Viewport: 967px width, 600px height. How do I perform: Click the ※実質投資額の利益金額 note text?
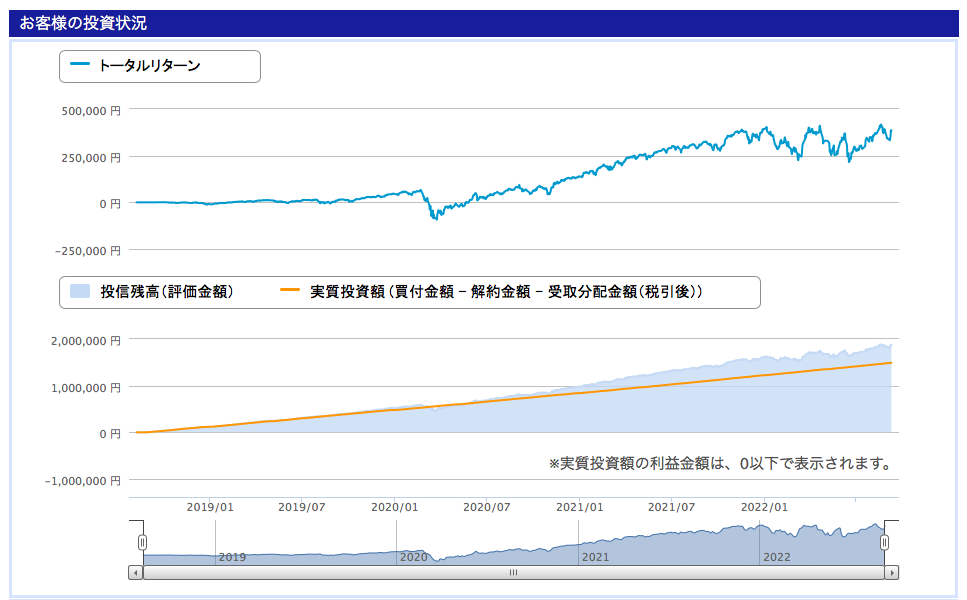pos(720,463)
